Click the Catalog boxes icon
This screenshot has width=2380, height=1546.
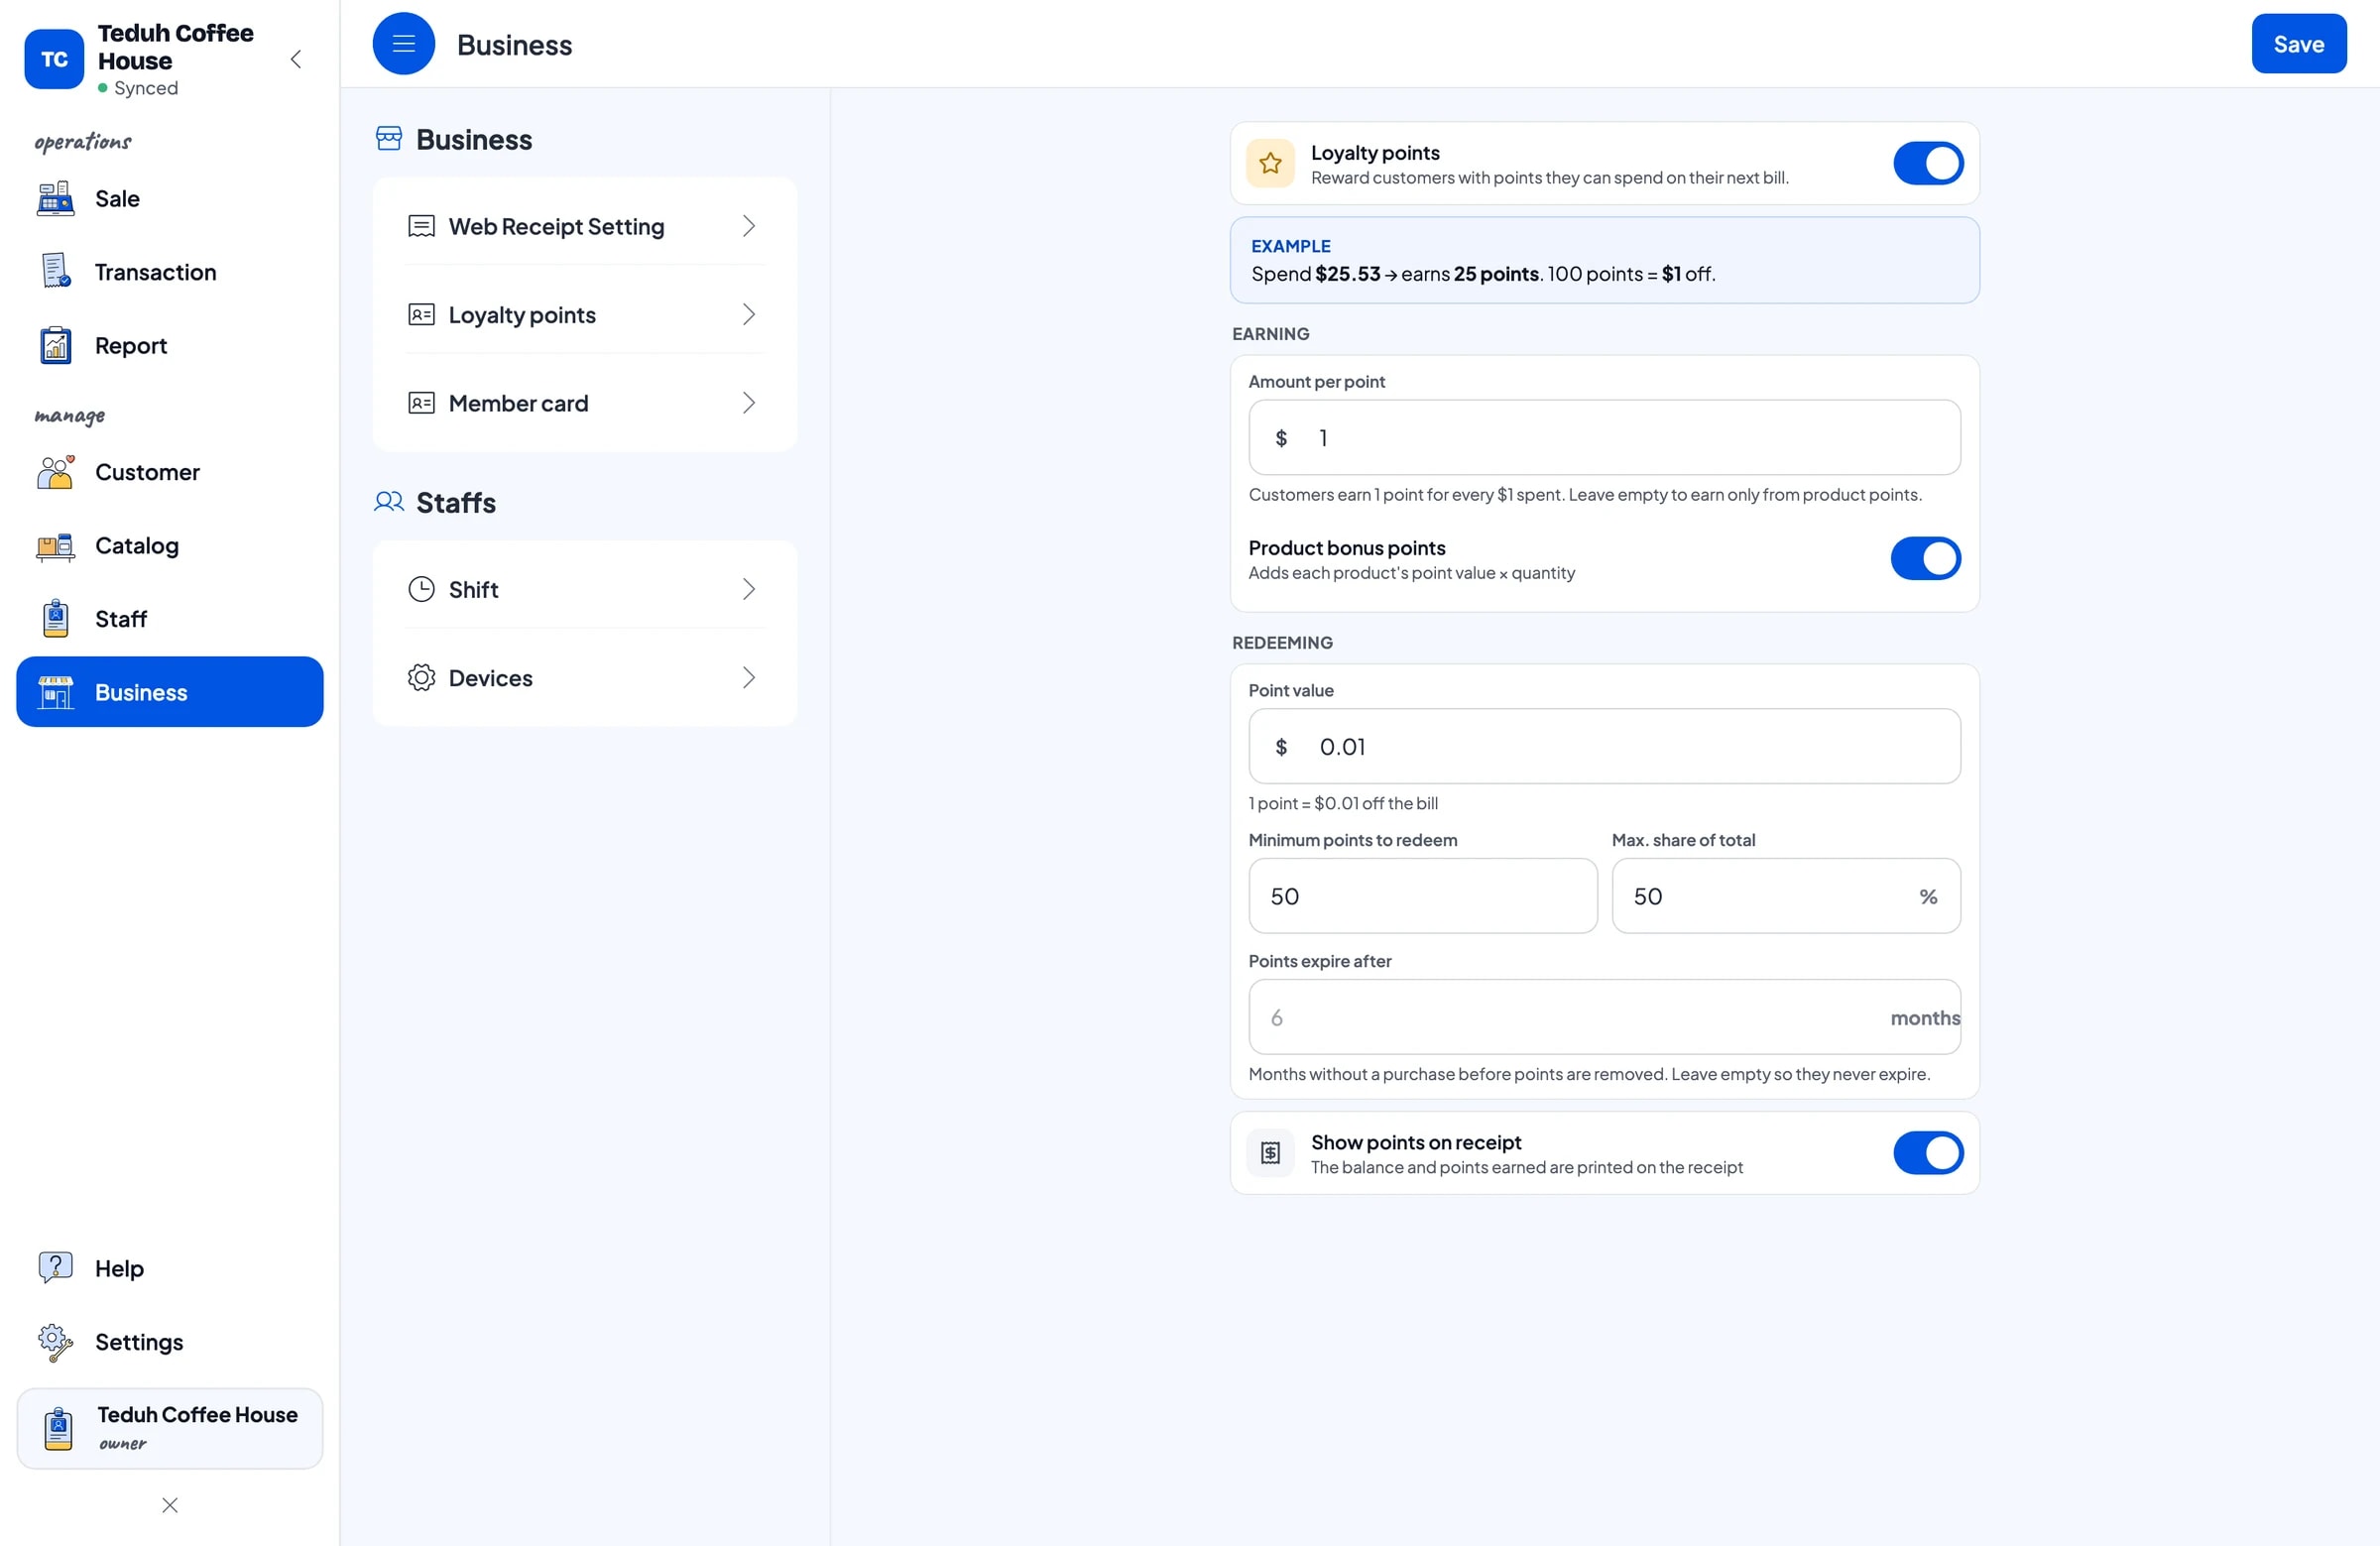click(x=55, y=545)
